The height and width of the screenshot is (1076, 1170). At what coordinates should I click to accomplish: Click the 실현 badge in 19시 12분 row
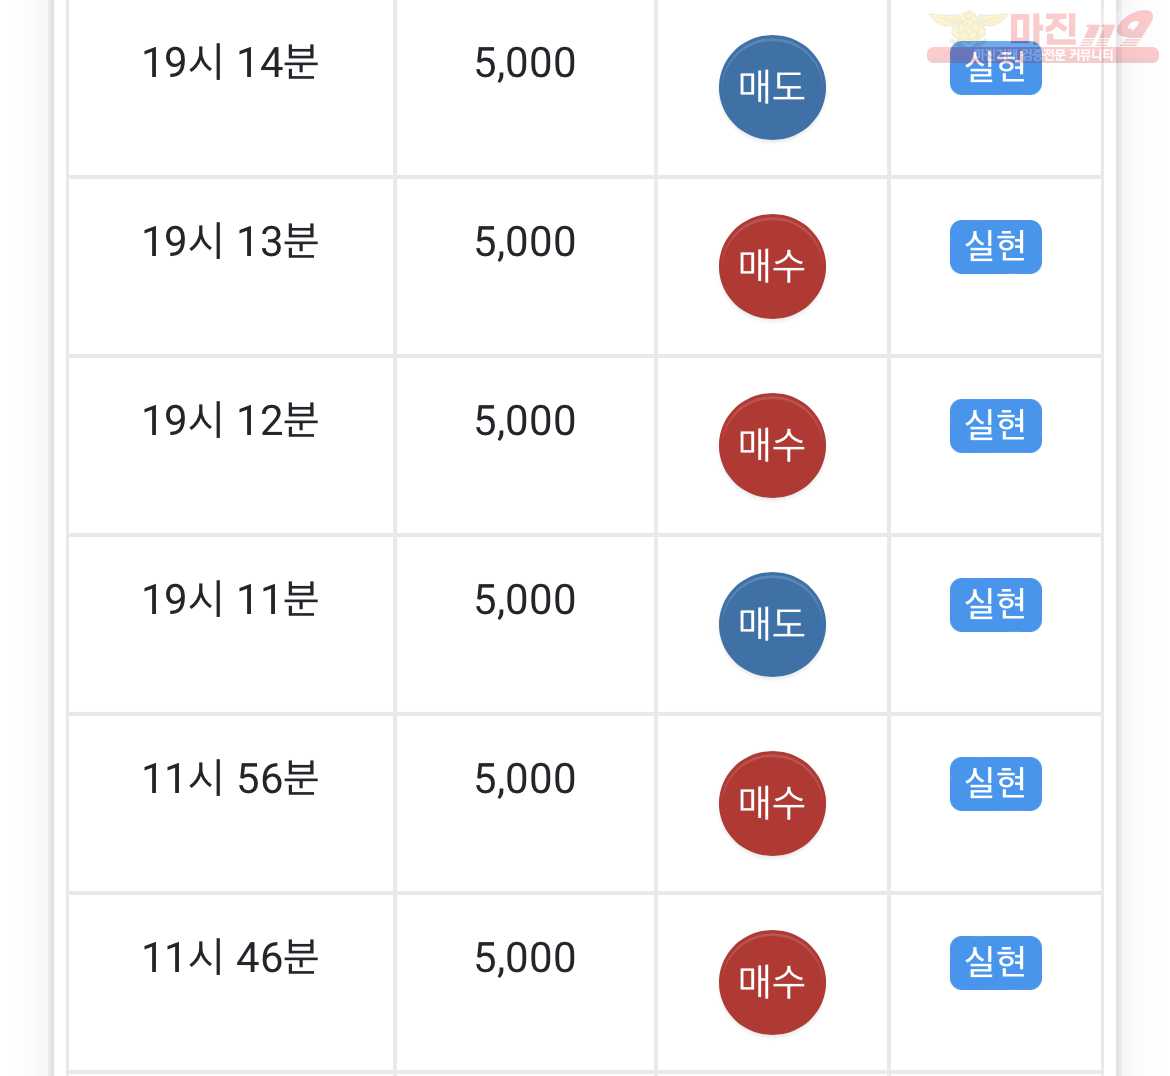[x=995, y=426]
